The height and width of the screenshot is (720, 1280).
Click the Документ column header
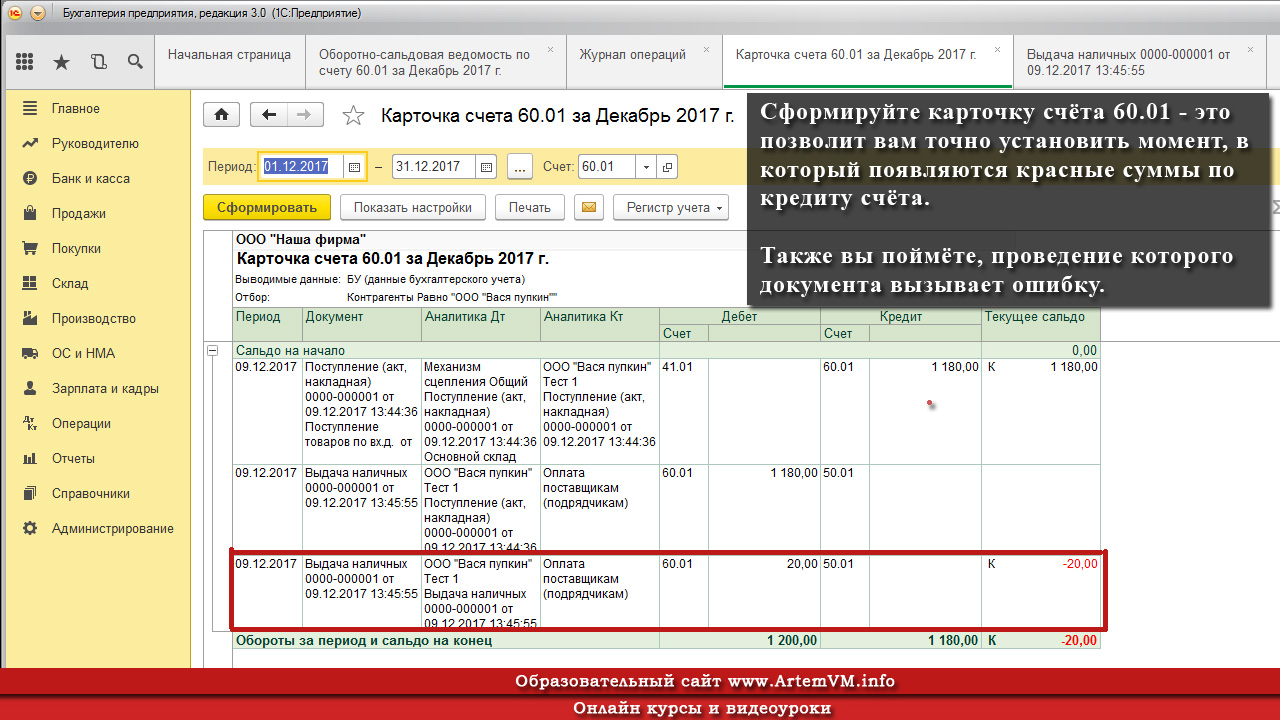(362, 324)
